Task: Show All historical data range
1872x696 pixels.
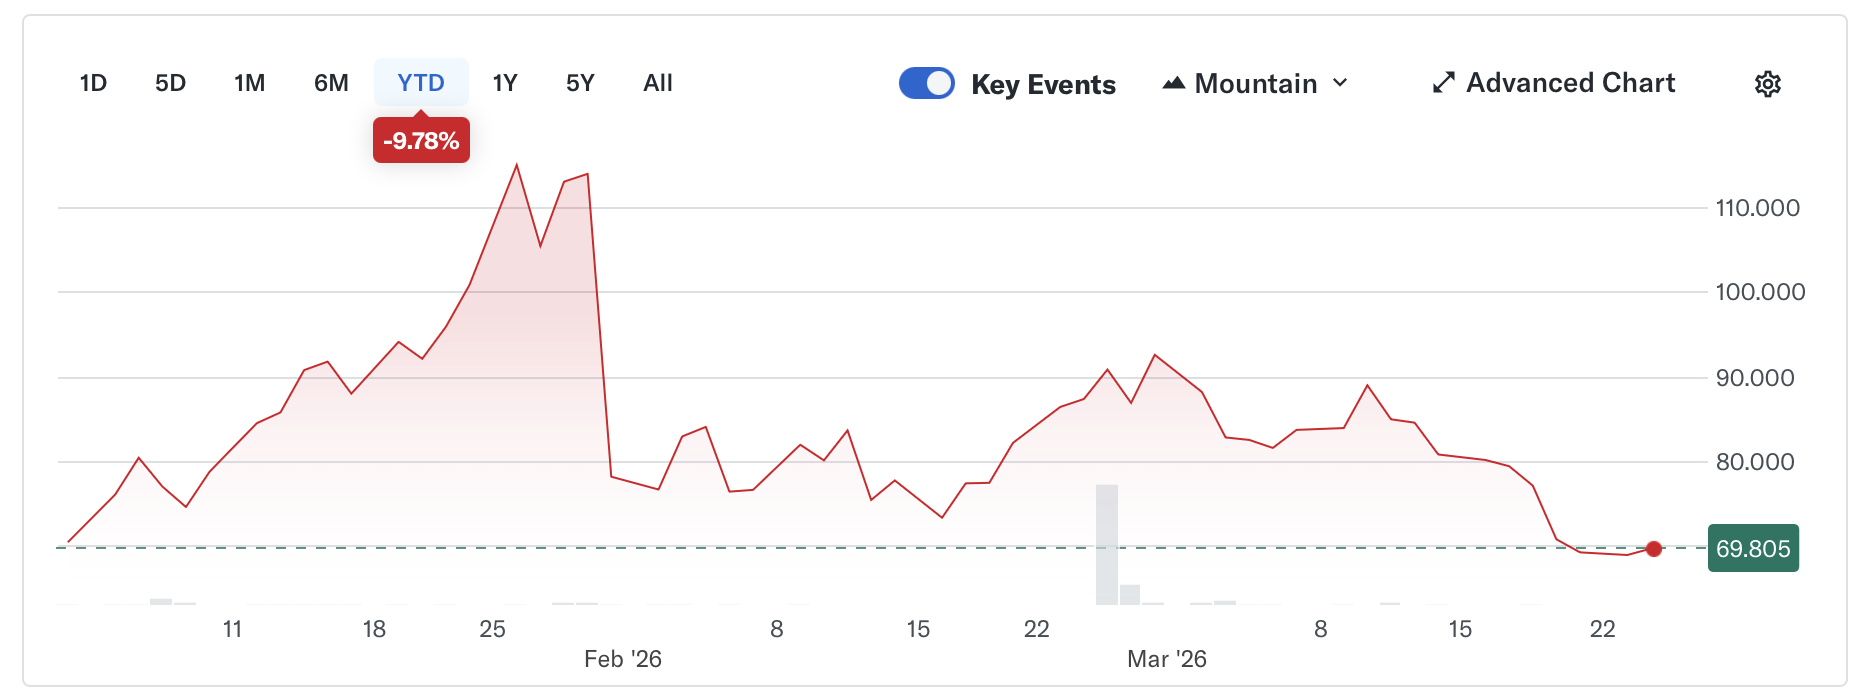Action: click(657, 83)
